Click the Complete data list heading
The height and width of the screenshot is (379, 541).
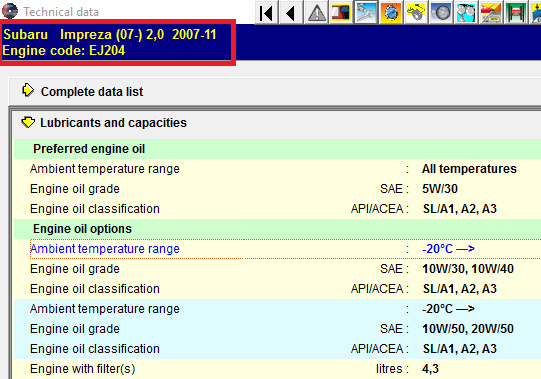coord(92,92)
